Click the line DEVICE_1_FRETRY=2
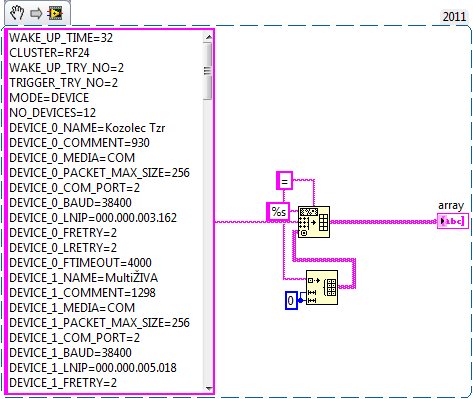 [63, 383]
